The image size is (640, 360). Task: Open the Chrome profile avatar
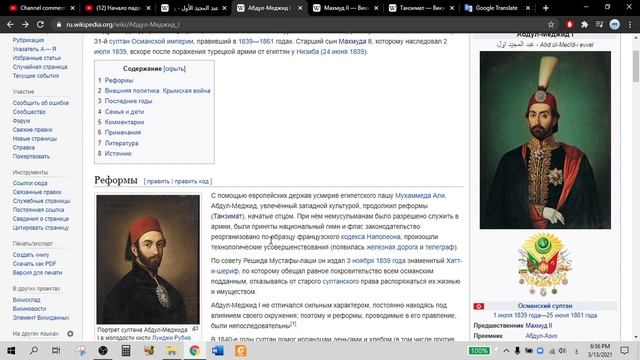click(614, 24)
